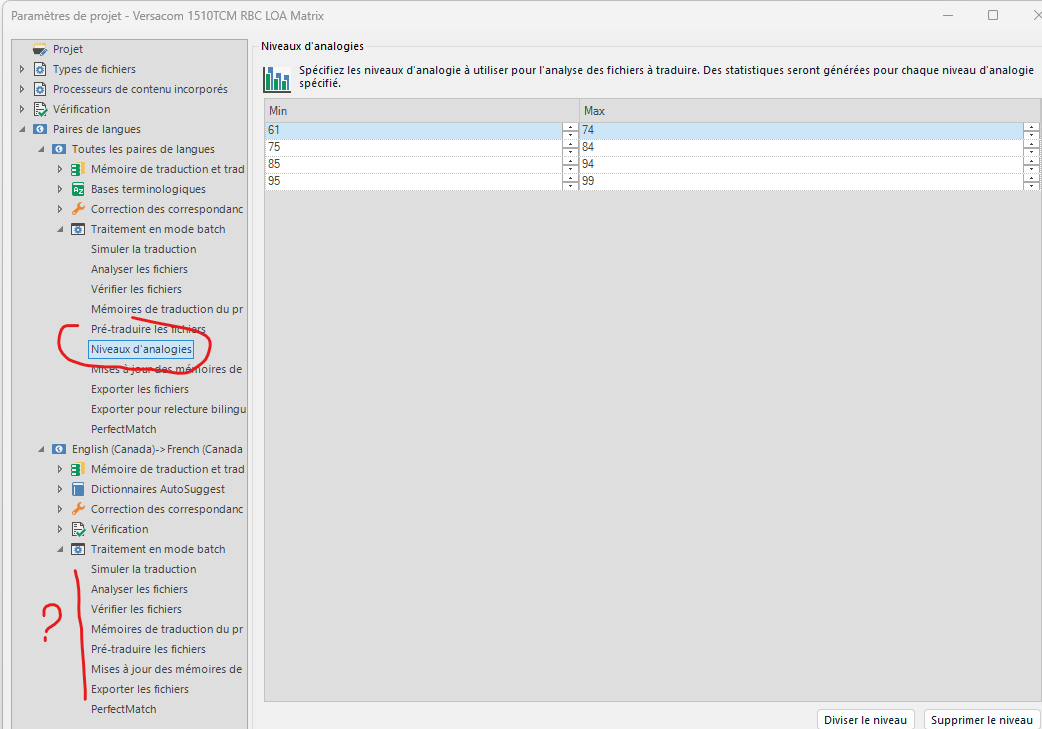
Task: Click the Supprimer le niveau button
Action: point(982,720)
